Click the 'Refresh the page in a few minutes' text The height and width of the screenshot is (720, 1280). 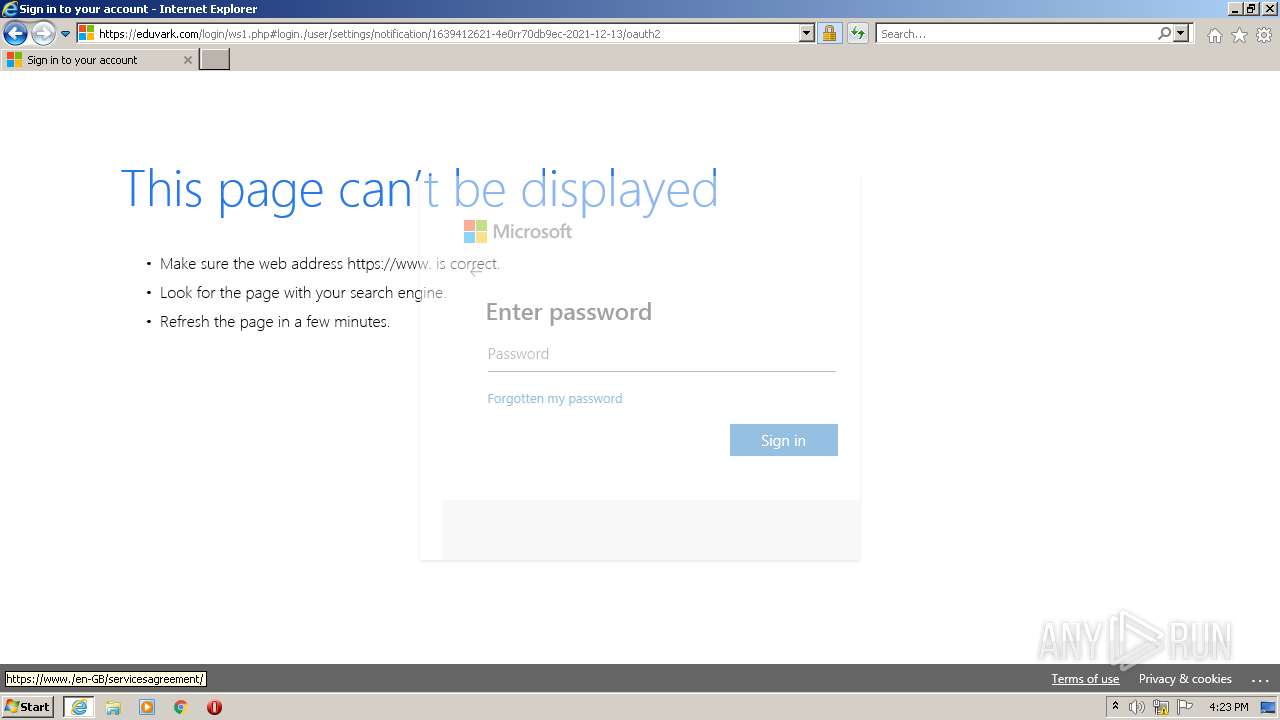(x=275, y=322)
